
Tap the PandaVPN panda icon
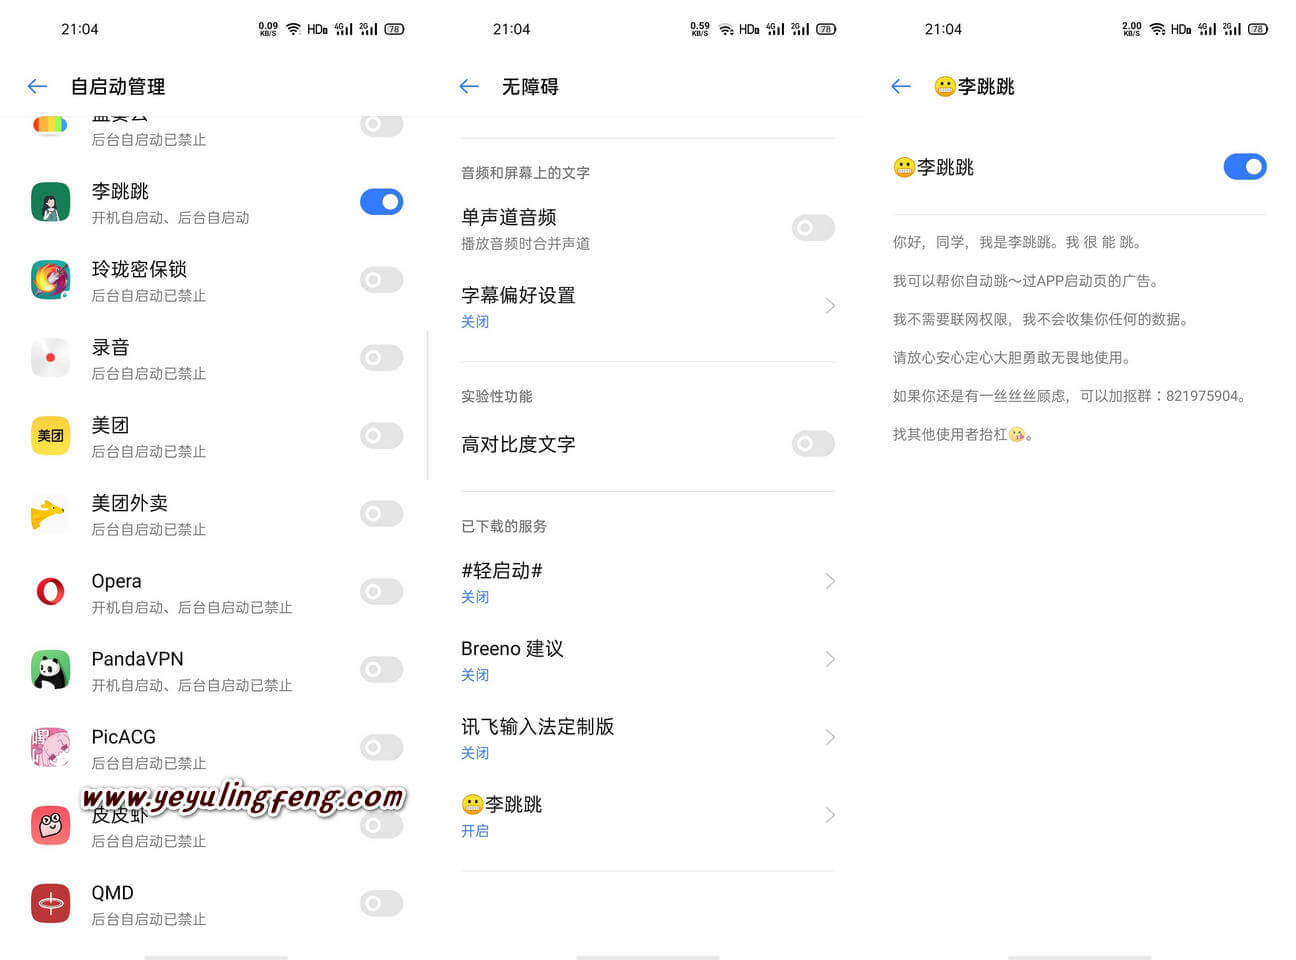51,670
